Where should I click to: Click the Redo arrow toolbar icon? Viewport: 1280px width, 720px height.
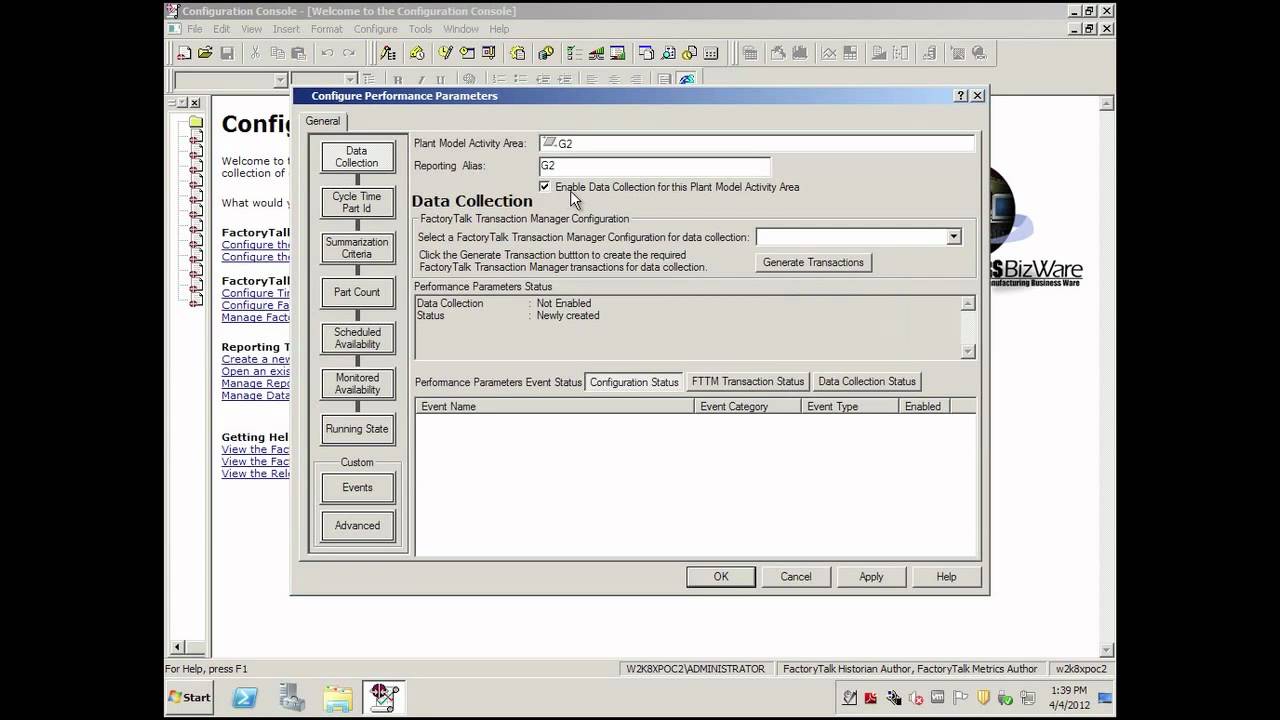tap(348, 53)
